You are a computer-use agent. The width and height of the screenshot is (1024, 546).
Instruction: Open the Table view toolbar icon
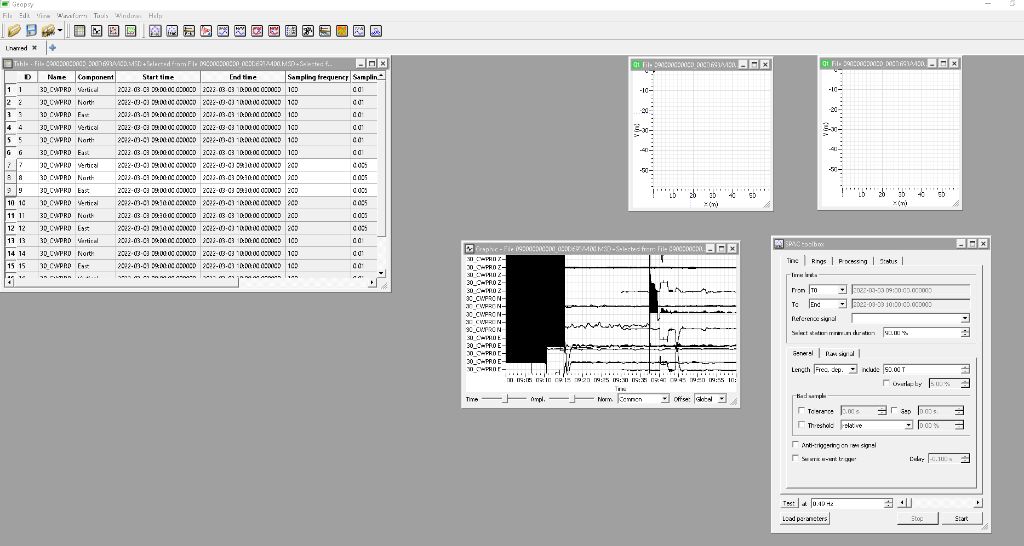coord(80,31)
